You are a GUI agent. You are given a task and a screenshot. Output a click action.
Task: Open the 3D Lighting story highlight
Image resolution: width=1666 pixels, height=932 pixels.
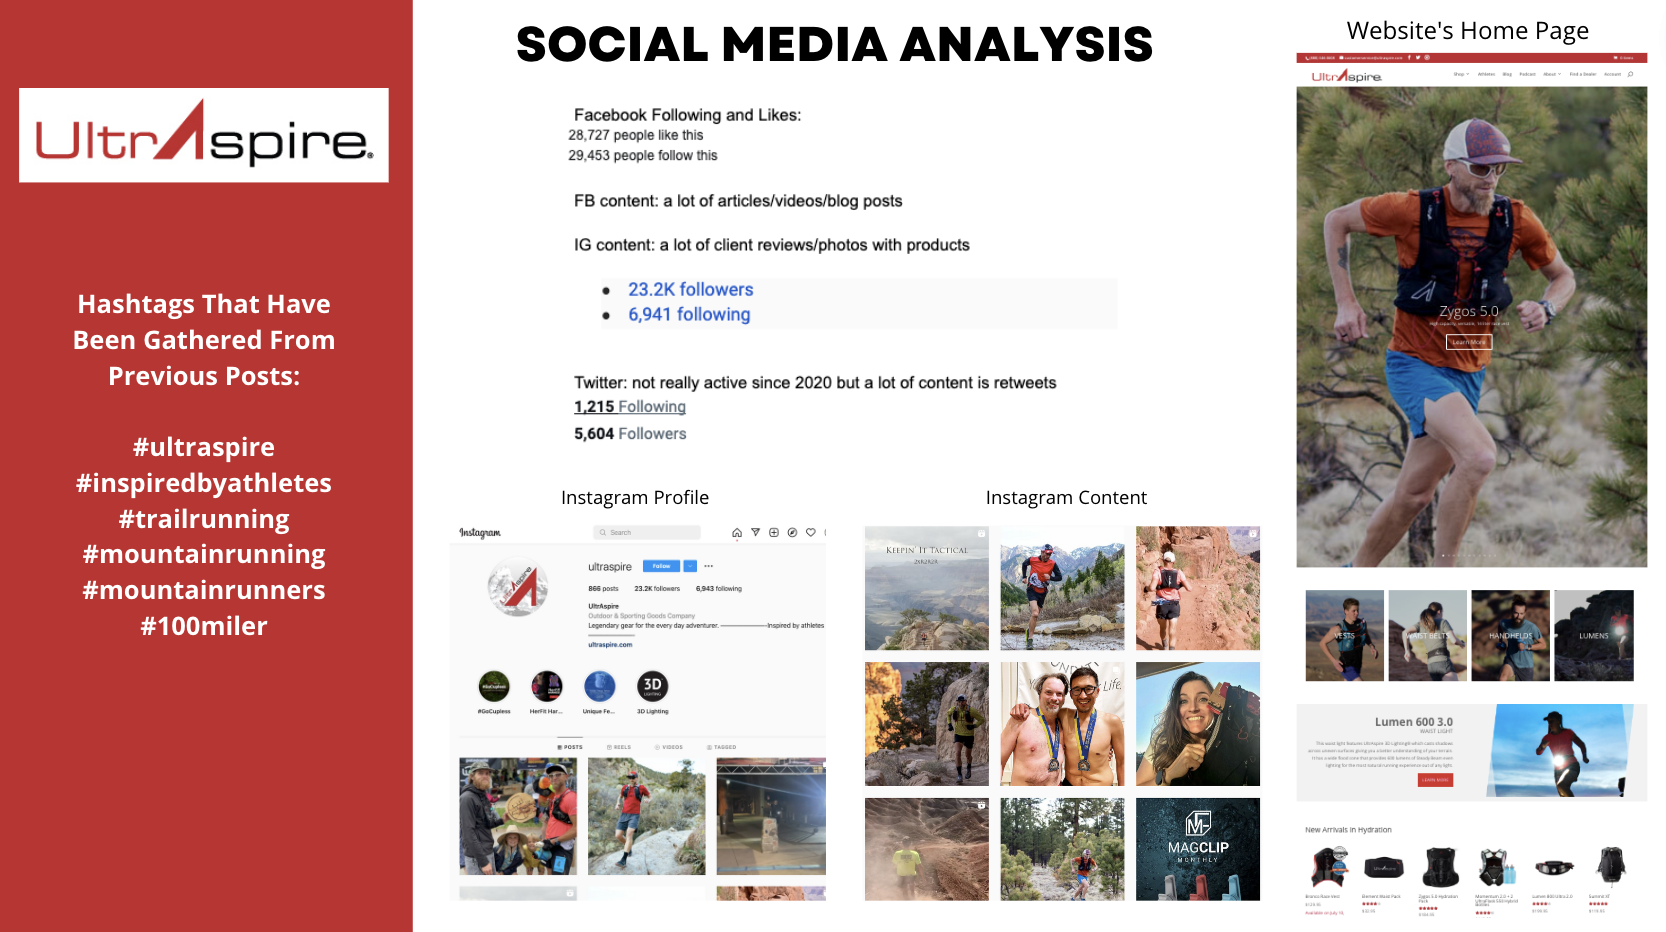(x=652, y=686)
